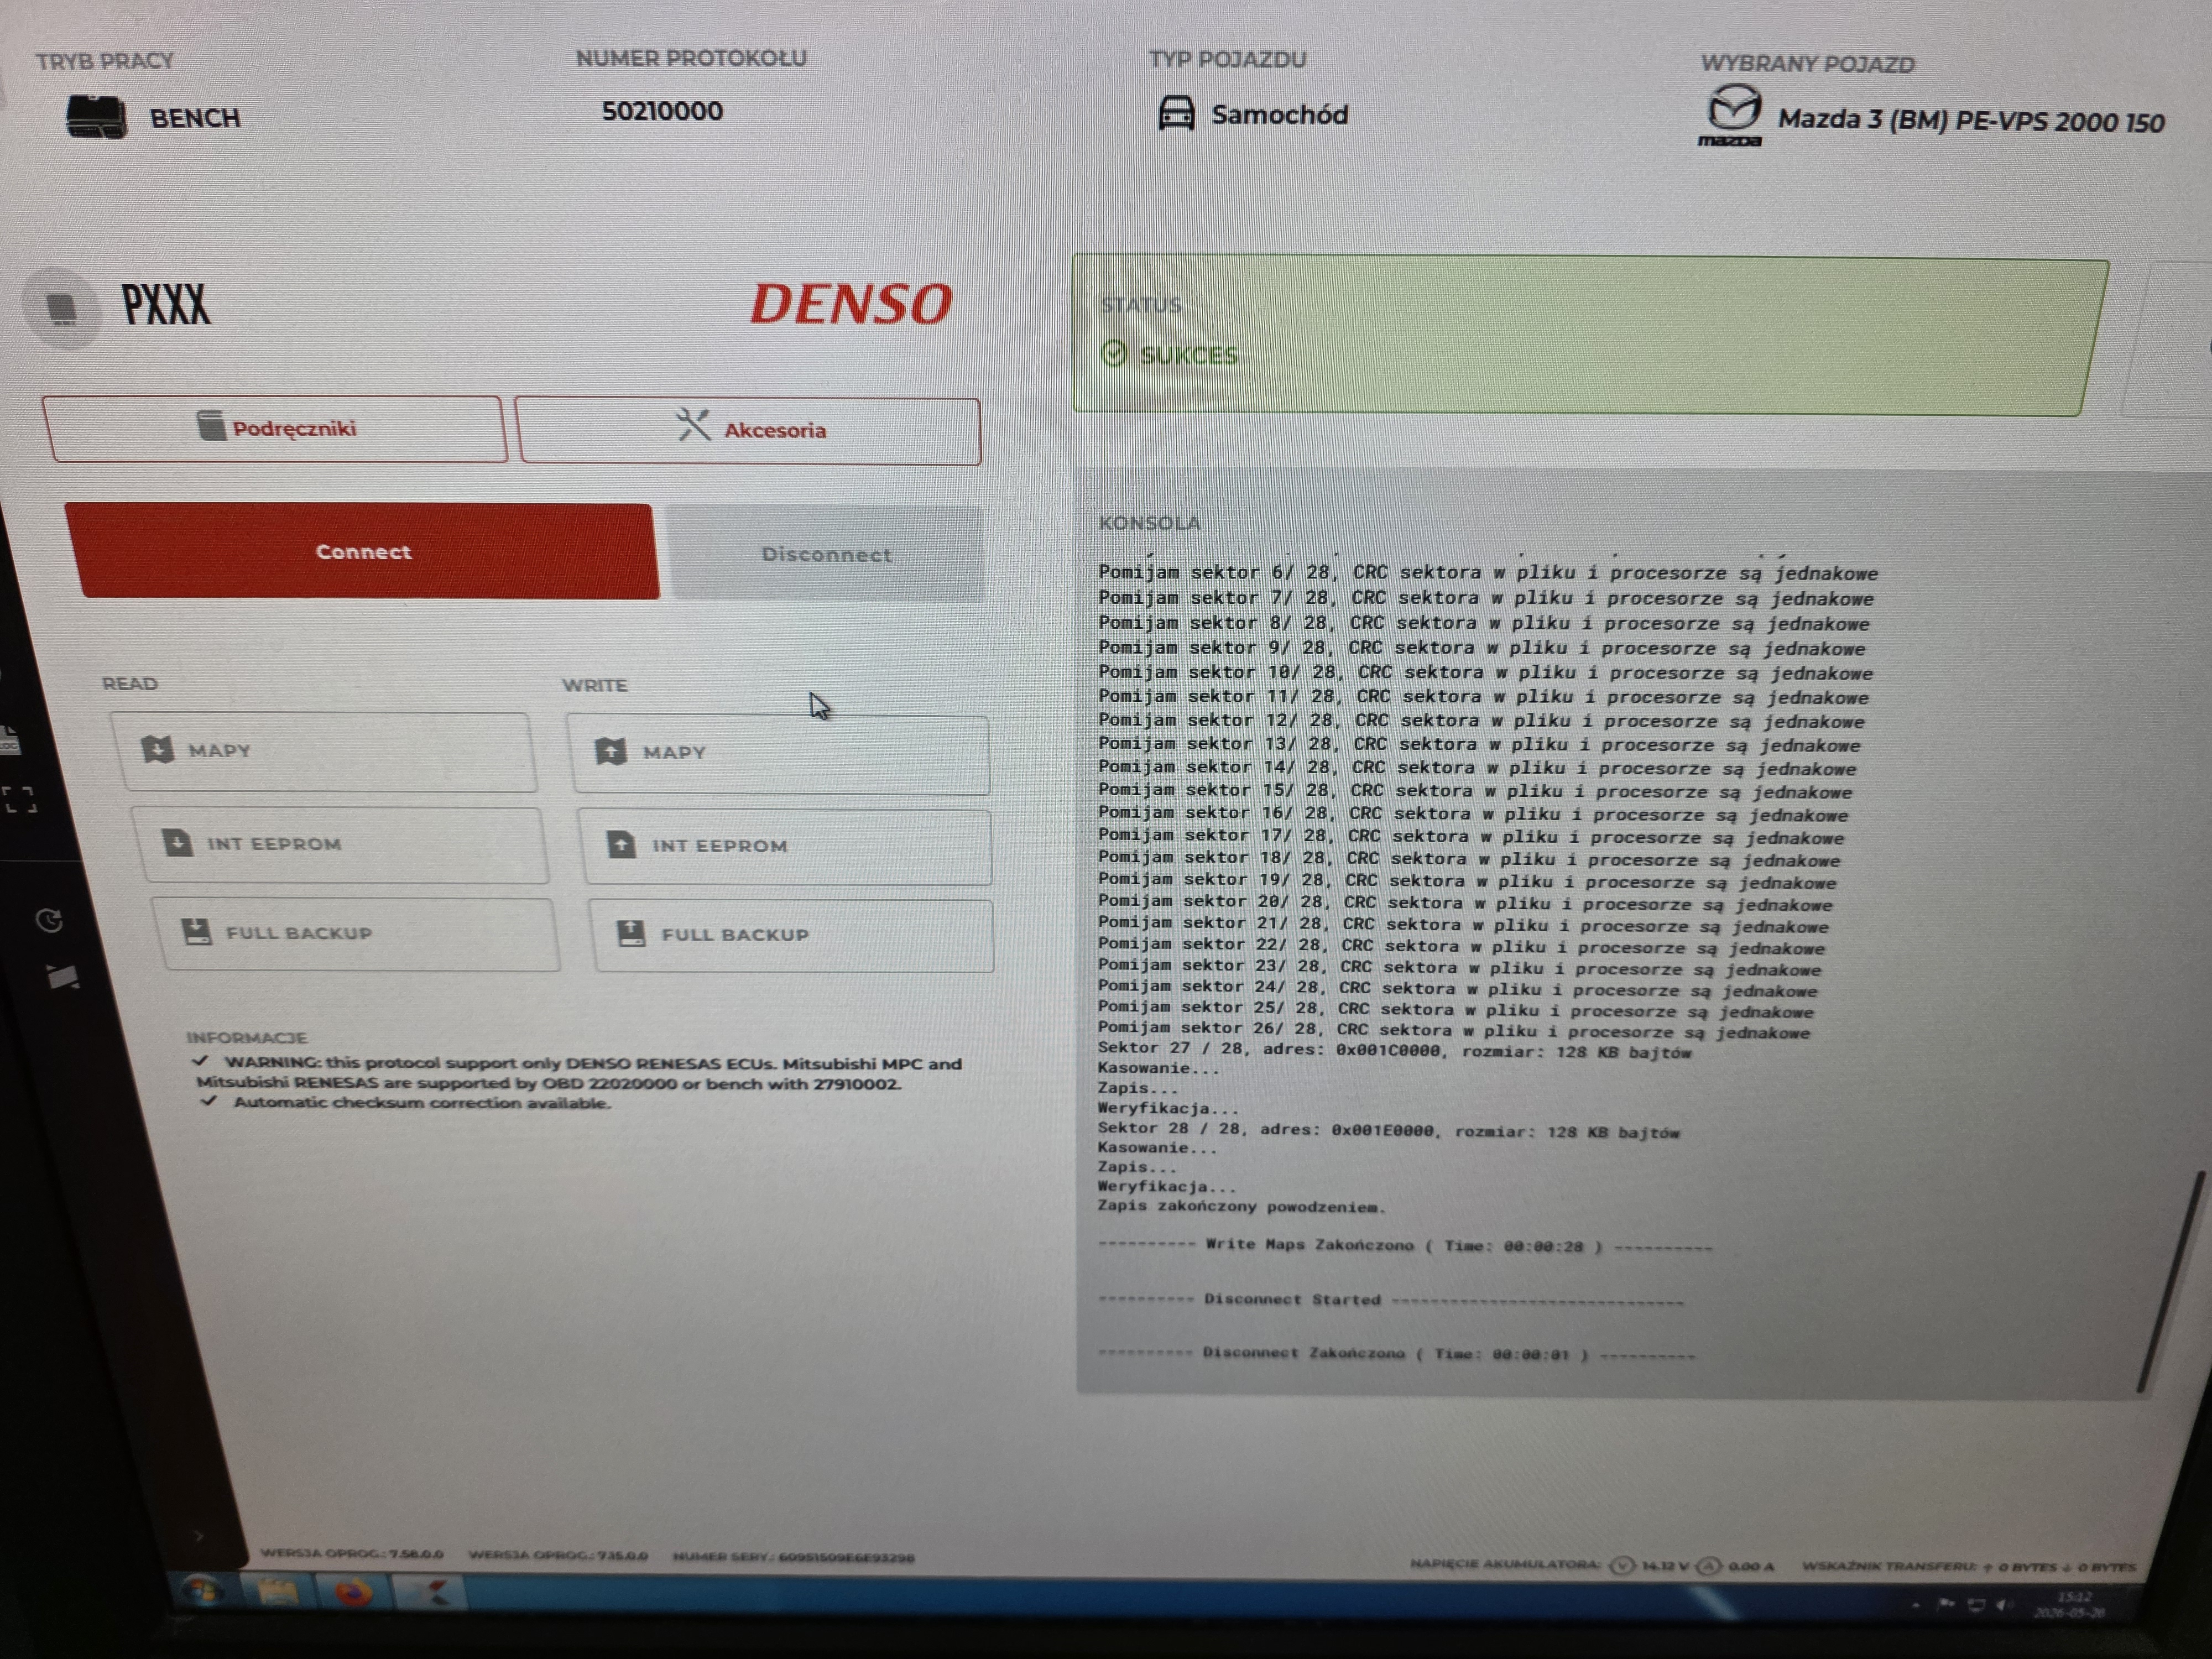
Task: Click console line 'Sektor 27 / 28, adres: 0x001C0000'
Action: (x=1395, y=1050)
